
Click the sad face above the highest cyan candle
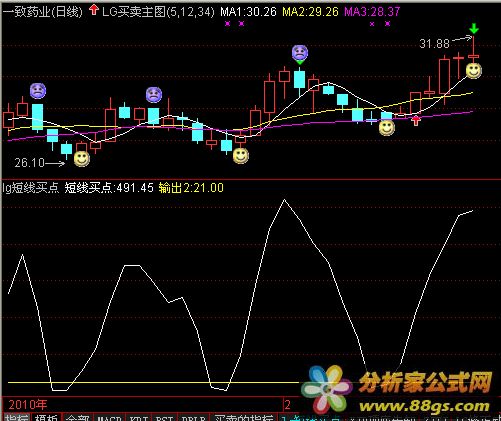pos(300,53)
